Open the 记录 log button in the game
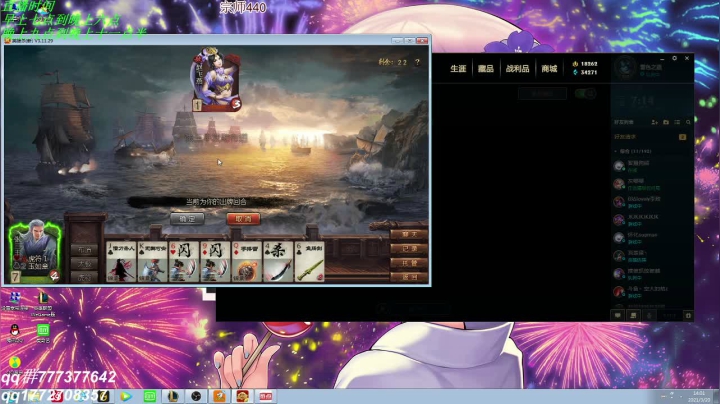Viewport: 720px width, 404px height. click(x=409, y=249)
